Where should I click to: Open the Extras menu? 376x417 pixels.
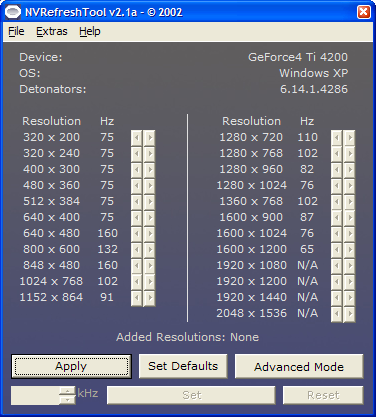click(x=52, y=31)
